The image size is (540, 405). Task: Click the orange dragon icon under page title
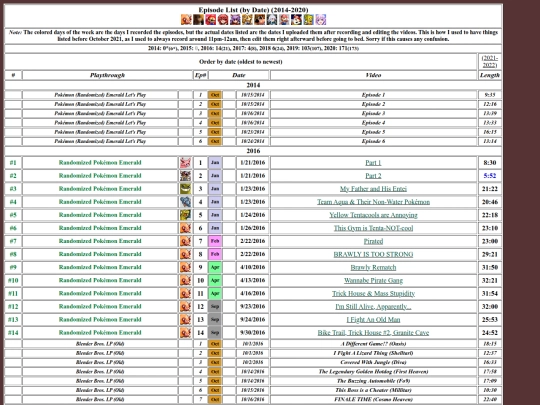pos(186,20)
